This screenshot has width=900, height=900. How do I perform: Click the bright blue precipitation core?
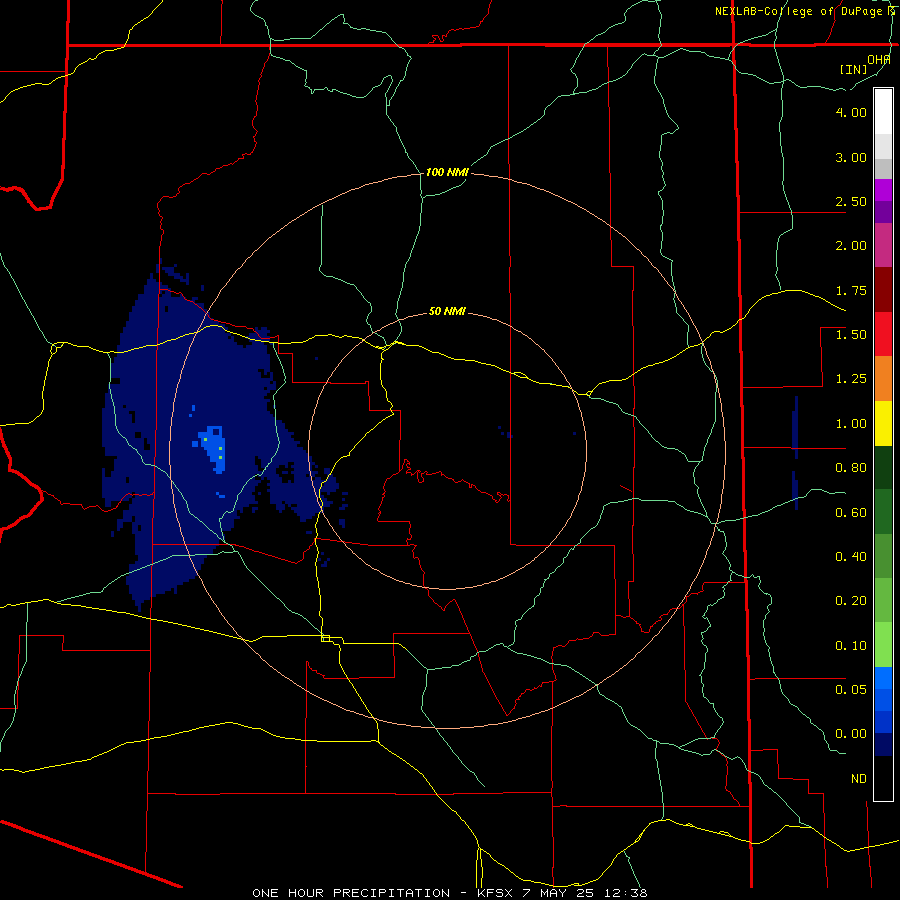(x=212, y=449)
